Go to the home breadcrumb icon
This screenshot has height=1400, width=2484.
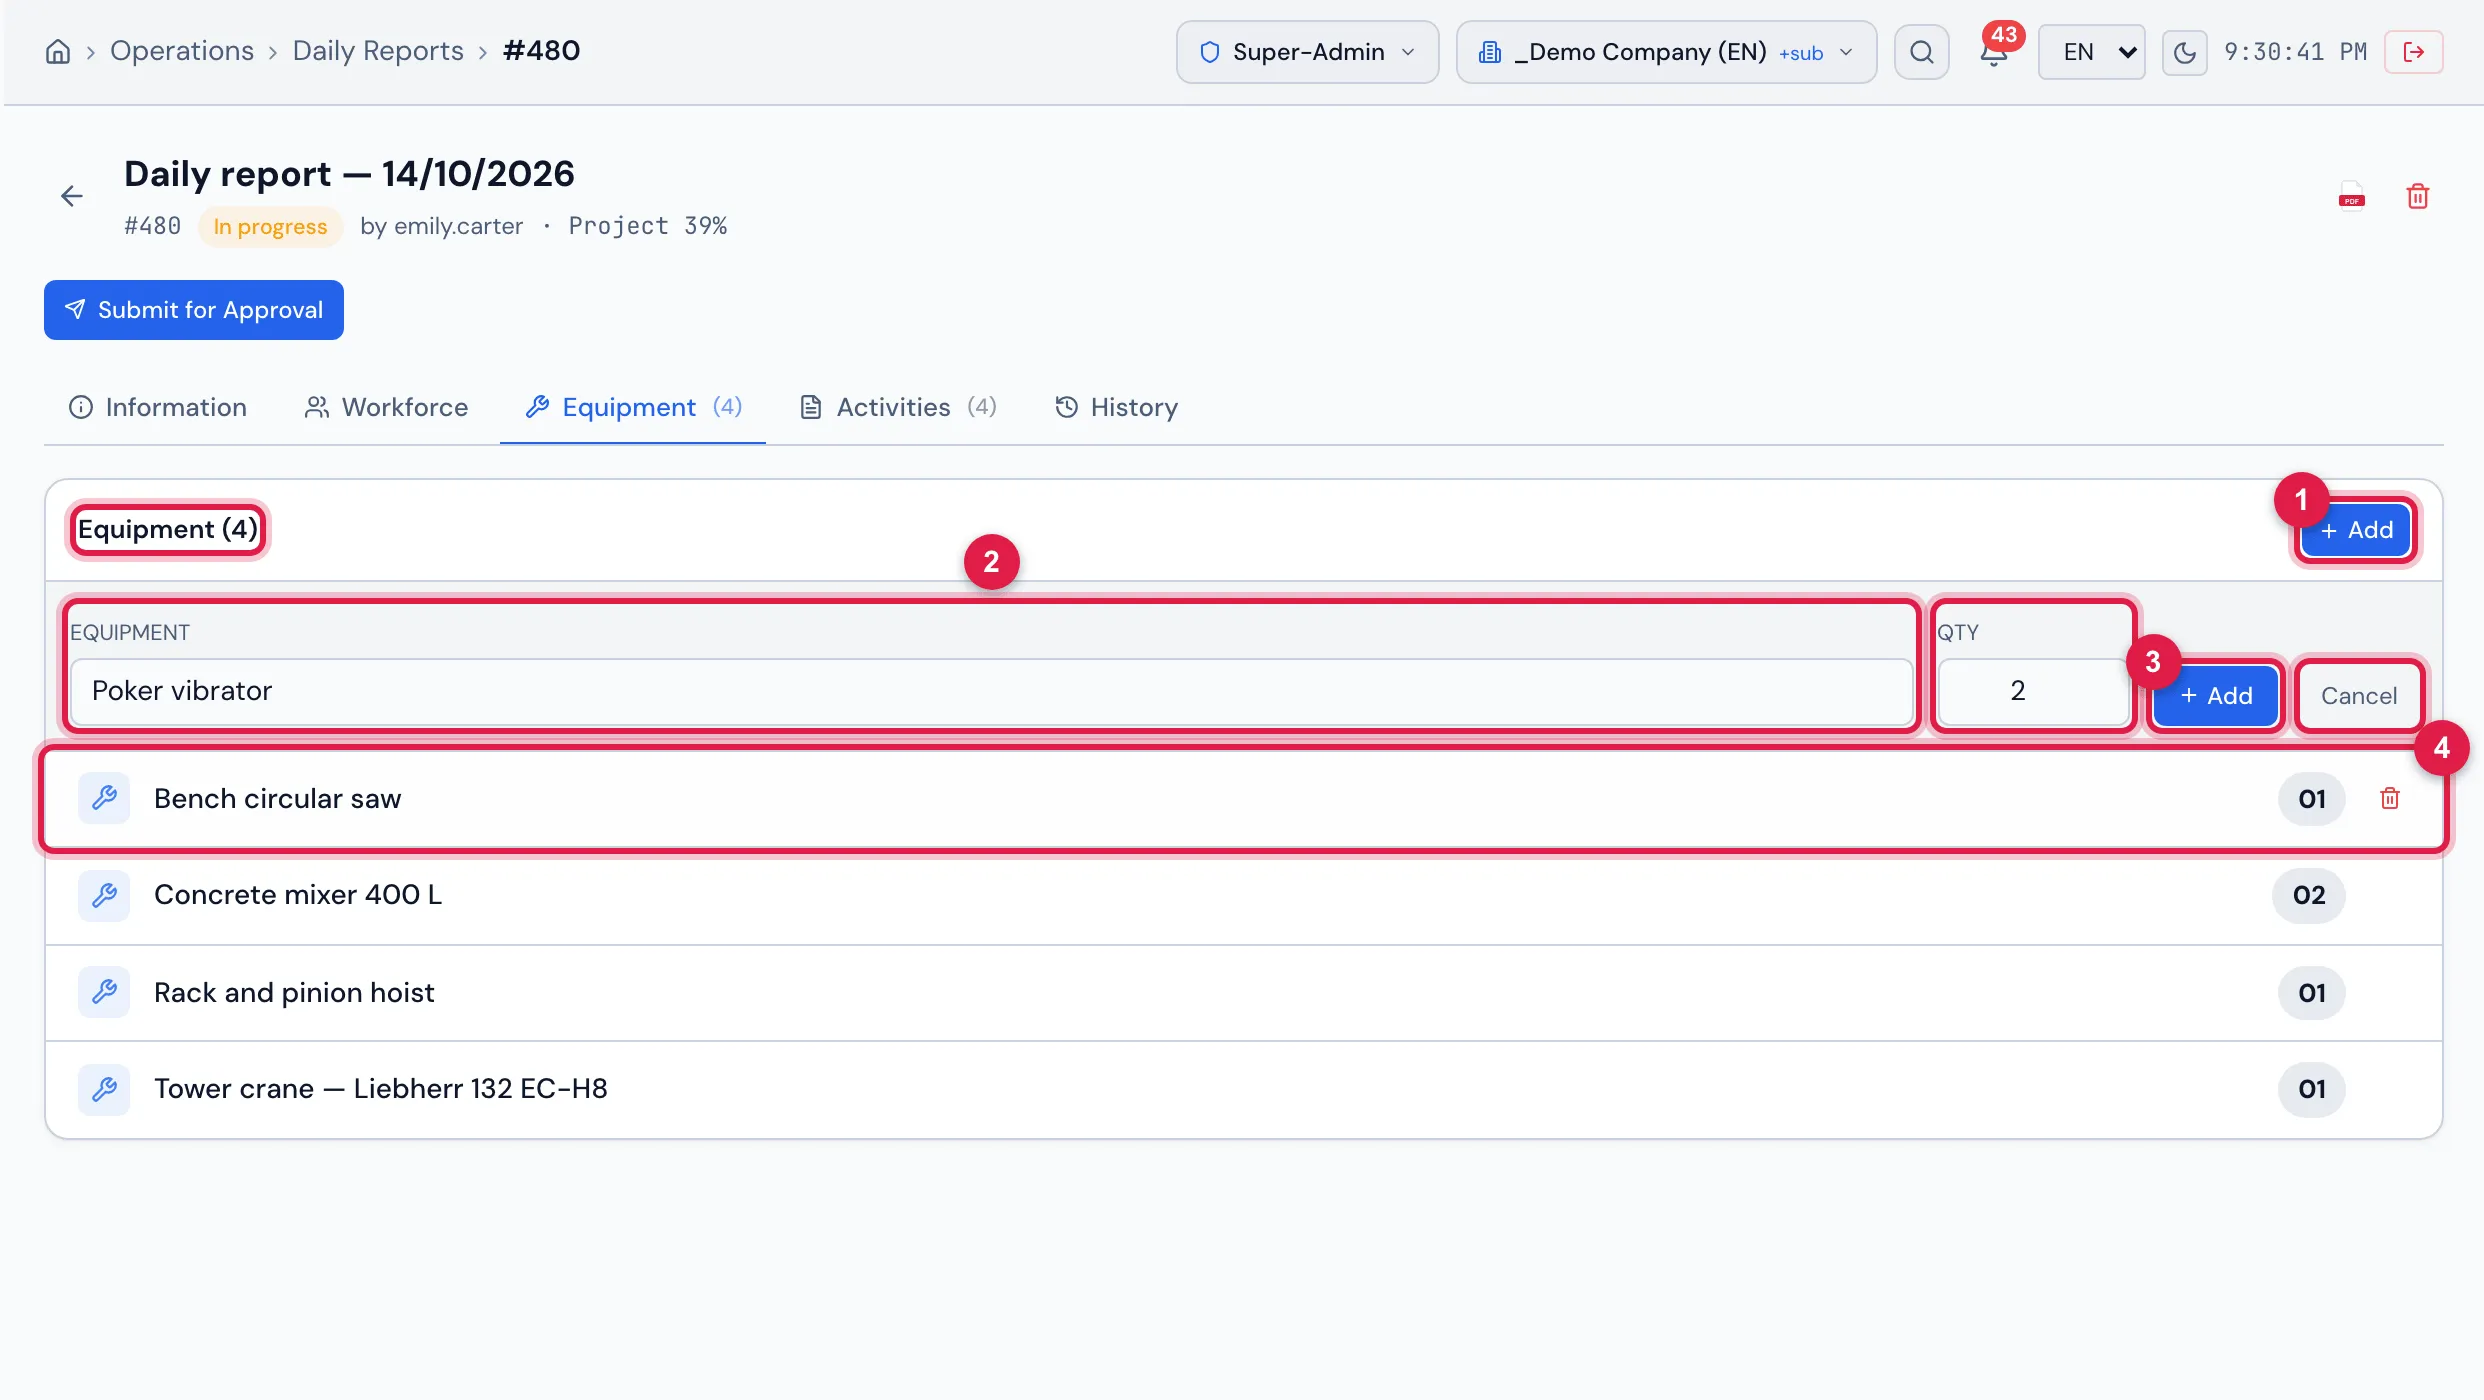(58, 51)
